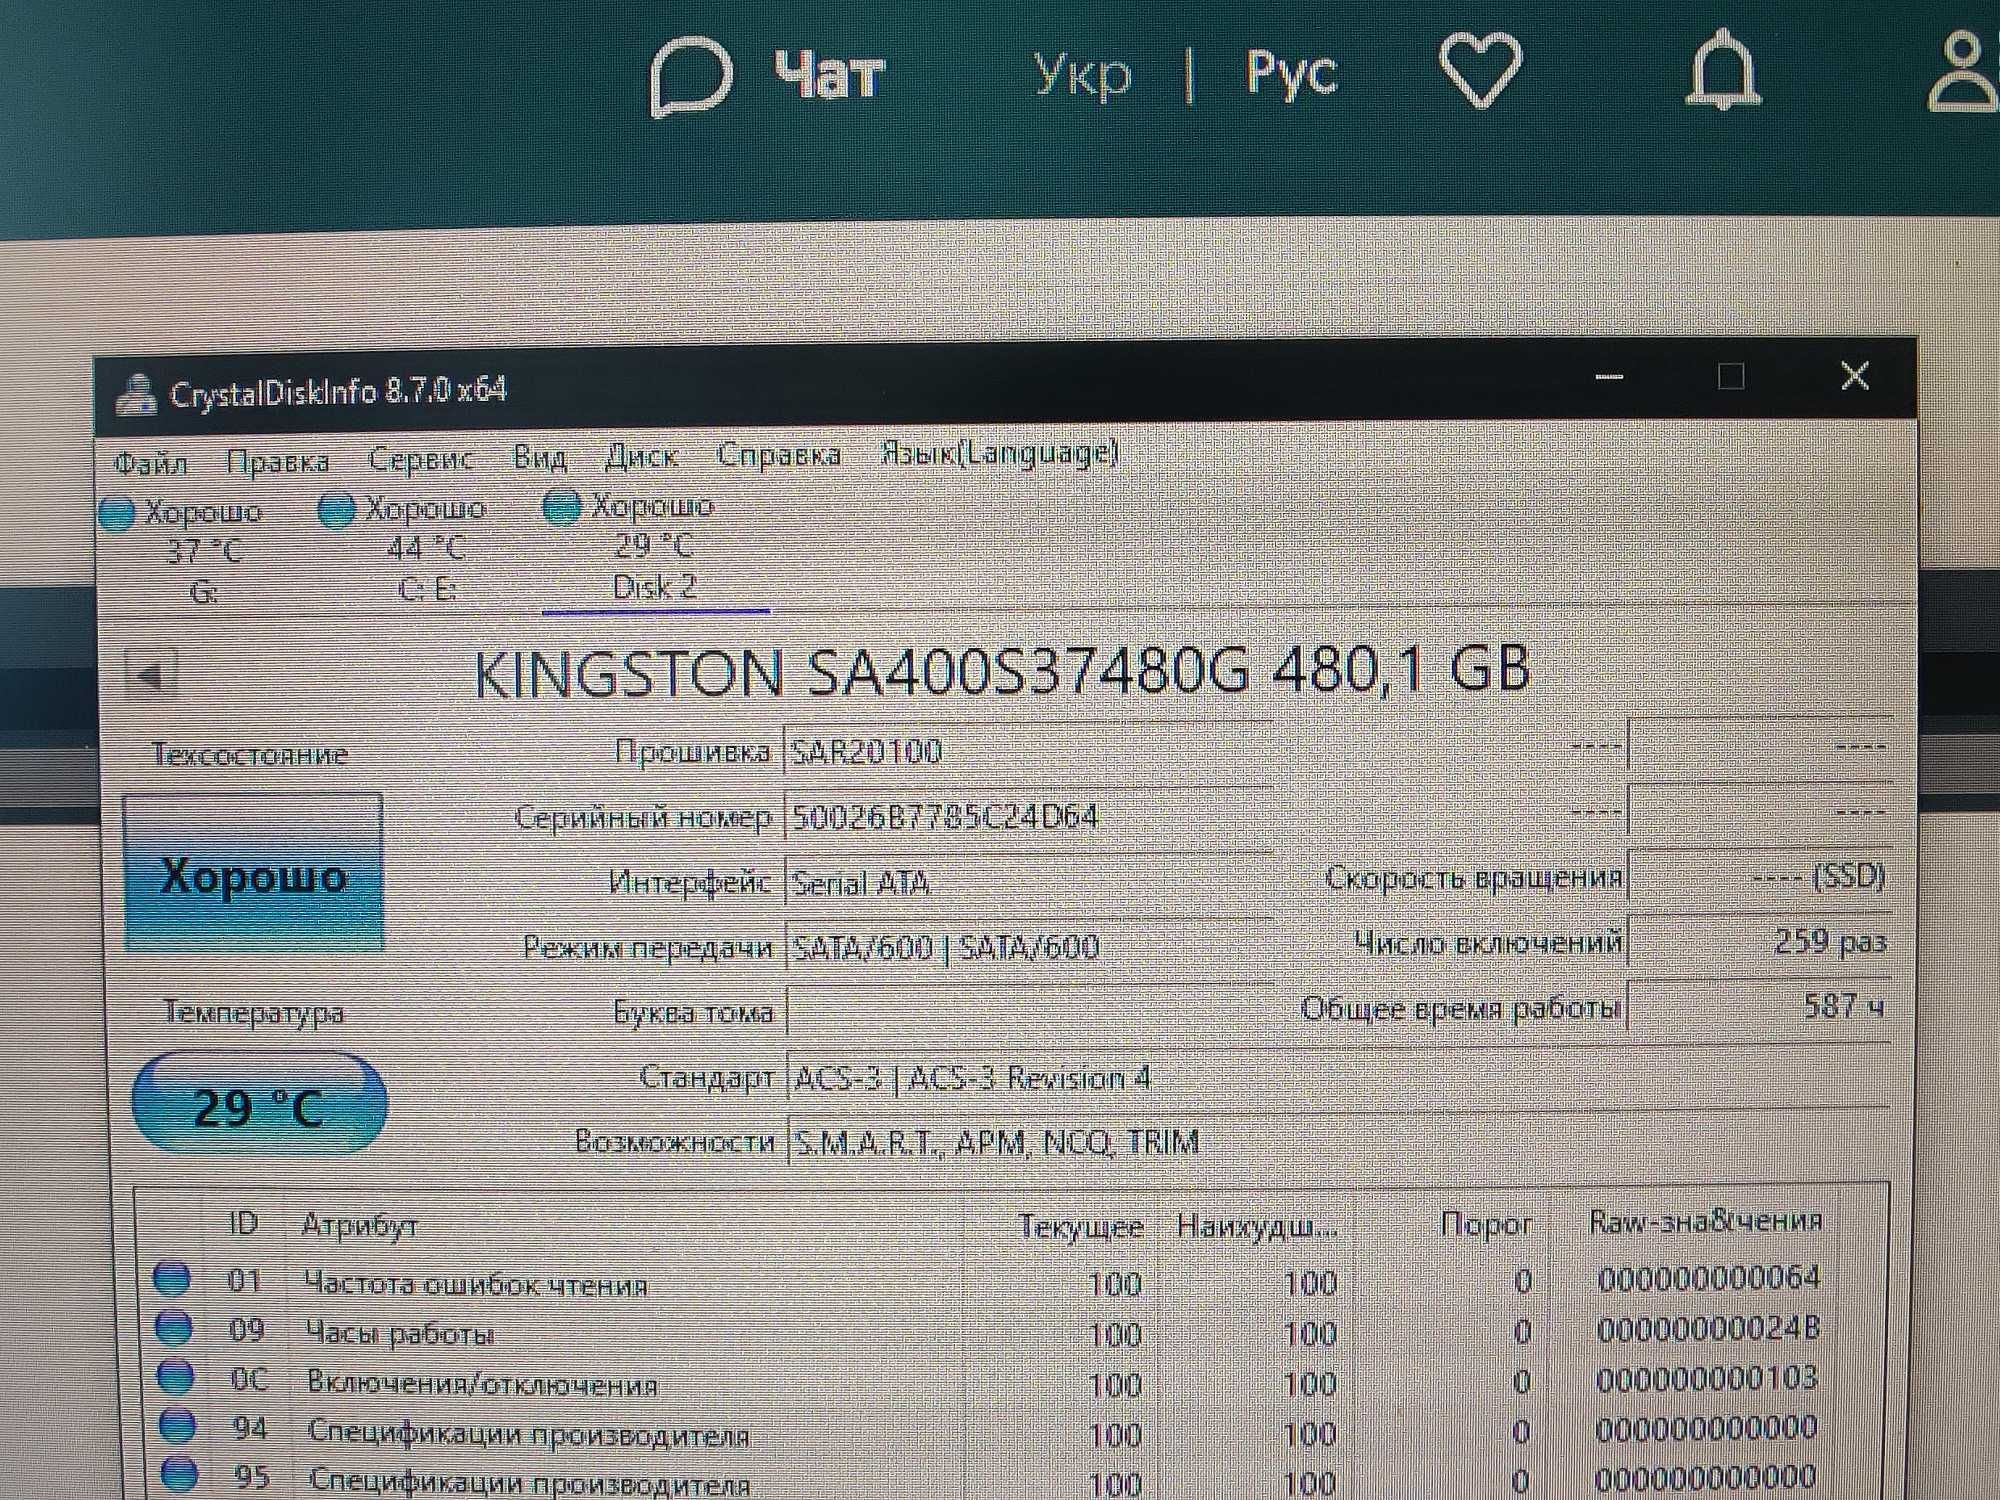
Task: Click the Режим передачи field SATA/600
Action: (x=1029, y=946)
